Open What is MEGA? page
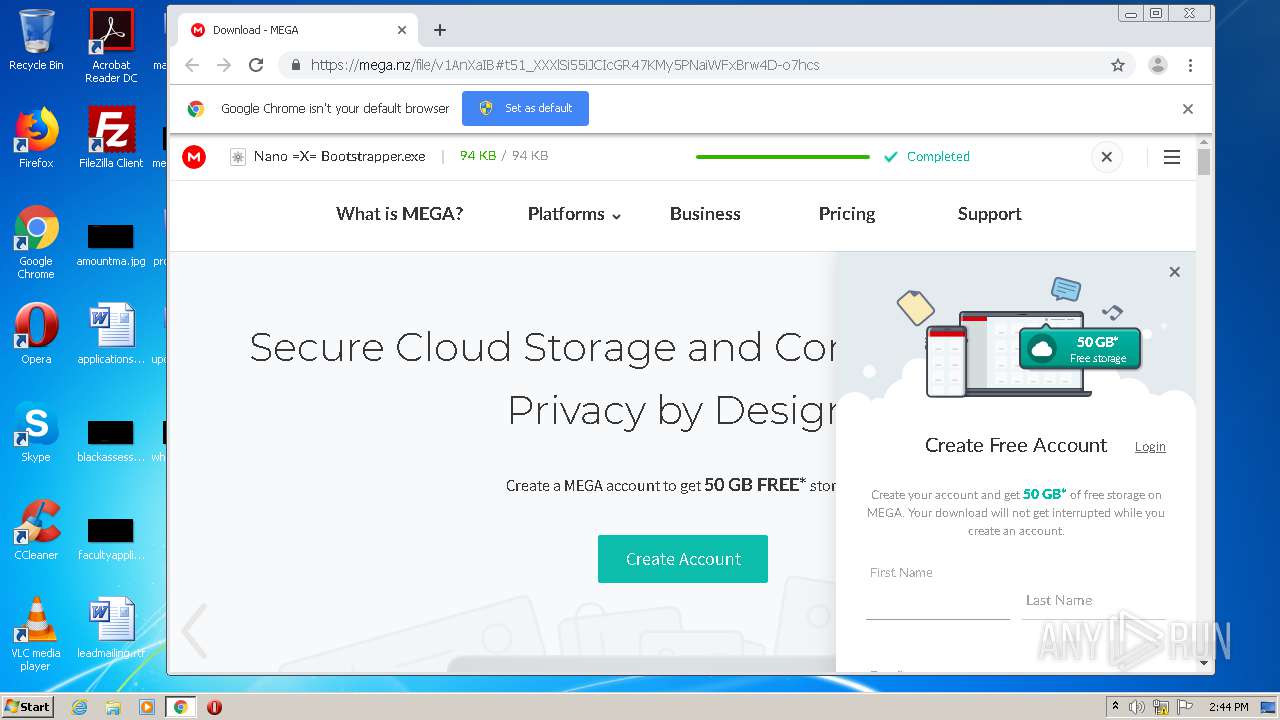1280x720 pixels. (400, 214)
